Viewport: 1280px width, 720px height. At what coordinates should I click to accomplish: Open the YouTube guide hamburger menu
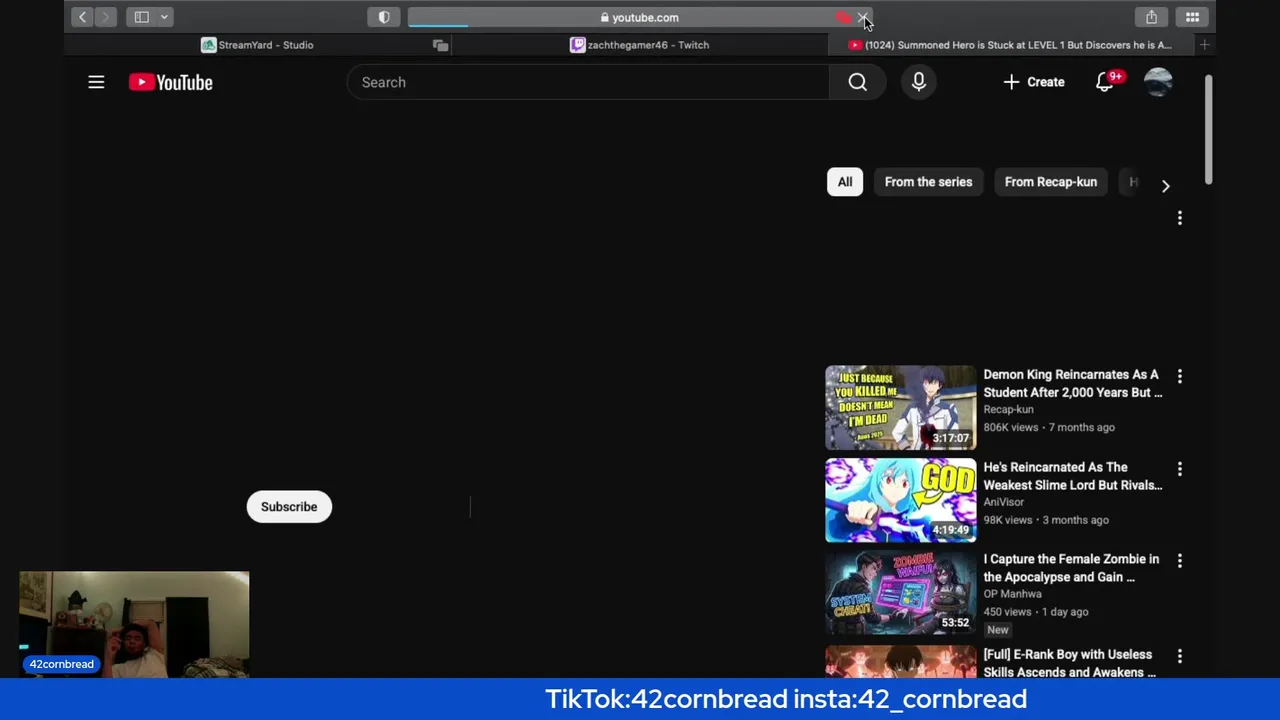pyautogui.click(x=96, y=82)
